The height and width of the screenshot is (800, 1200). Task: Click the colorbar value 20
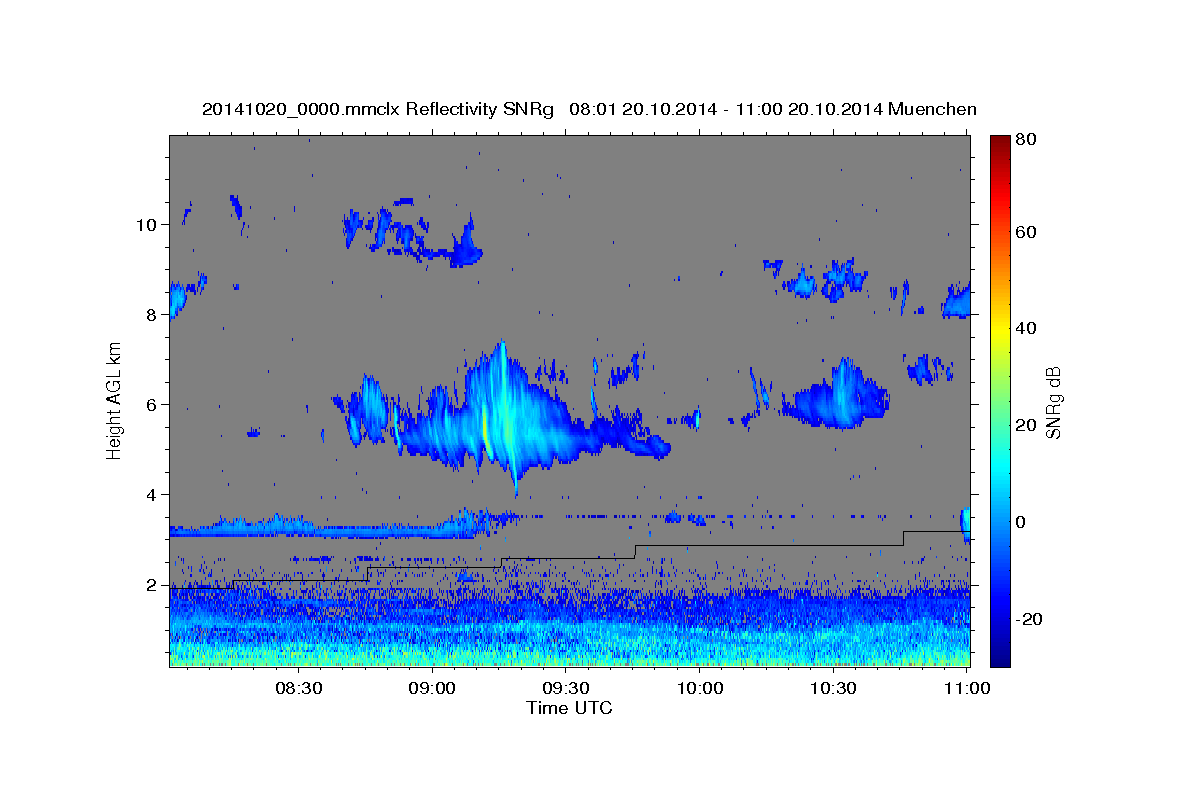[x=1028, y=425]
